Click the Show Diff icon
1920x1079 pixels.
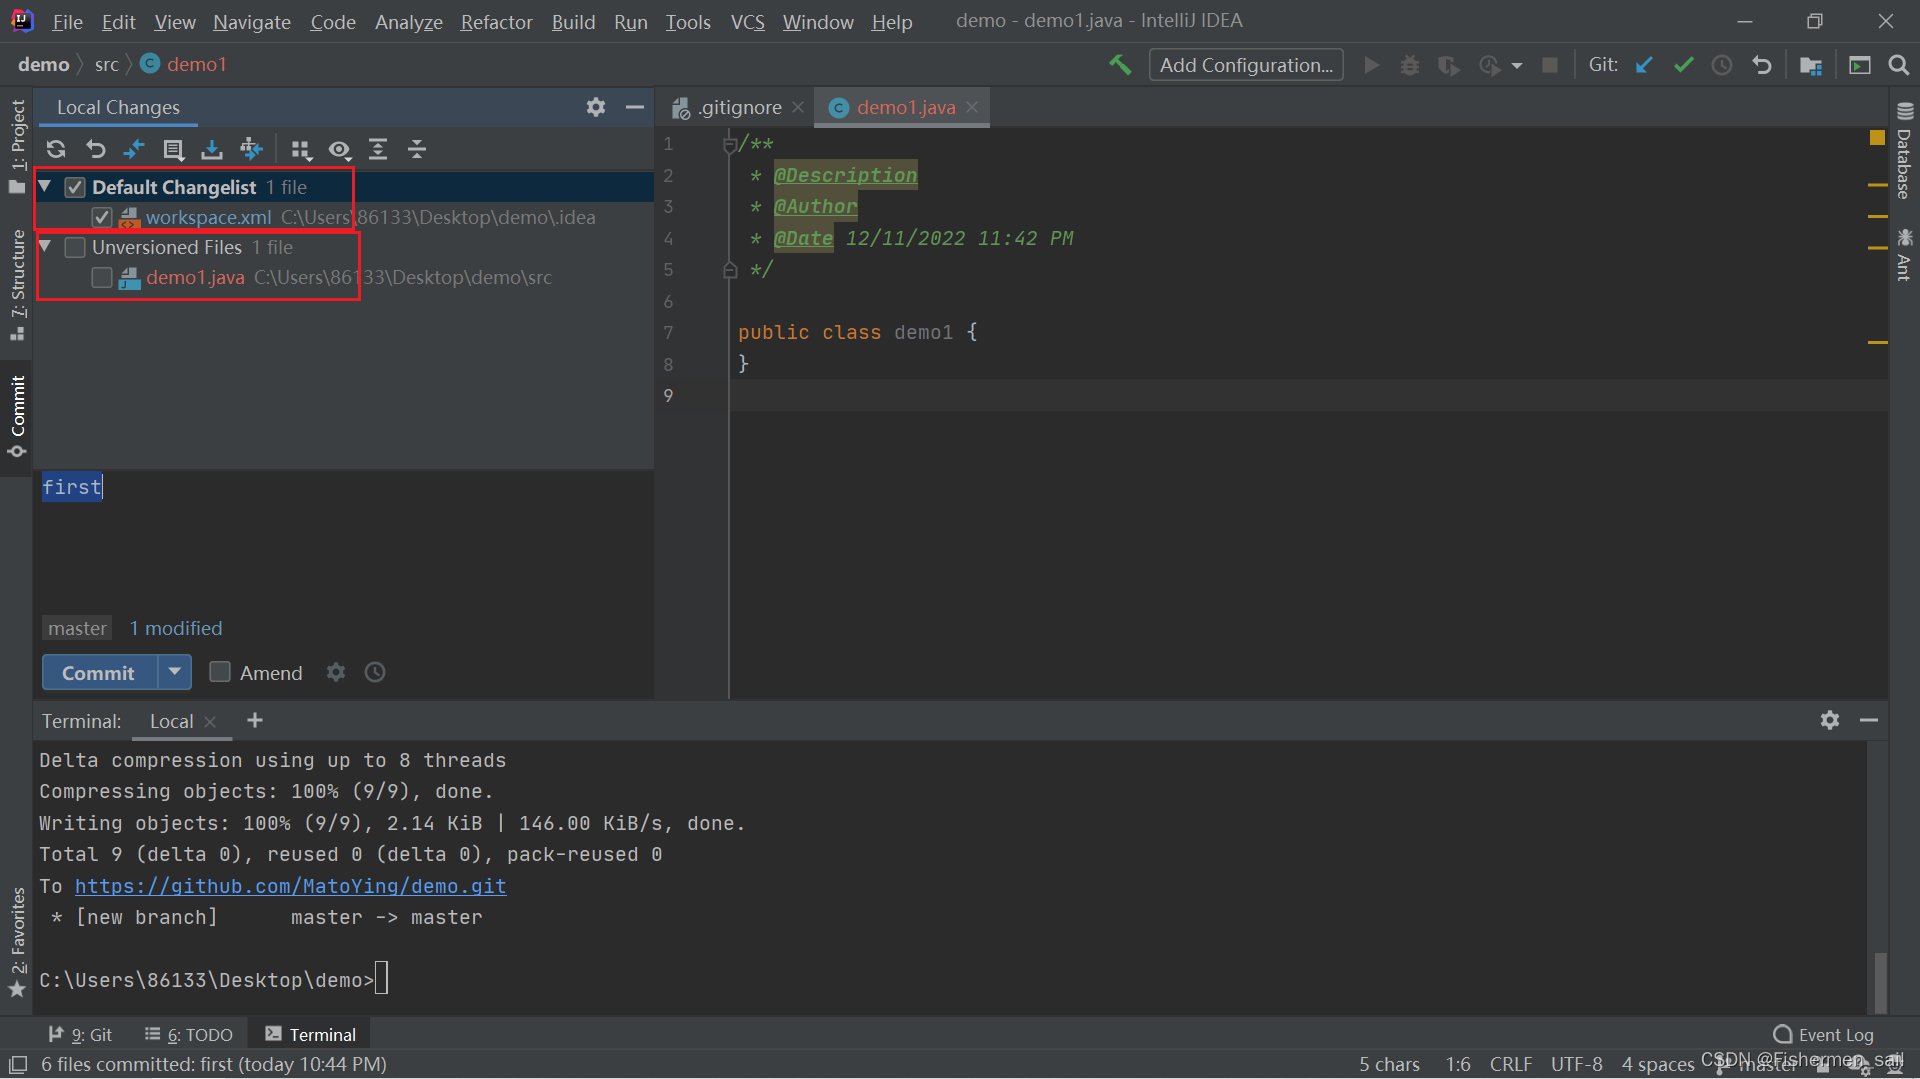[134, 150]
